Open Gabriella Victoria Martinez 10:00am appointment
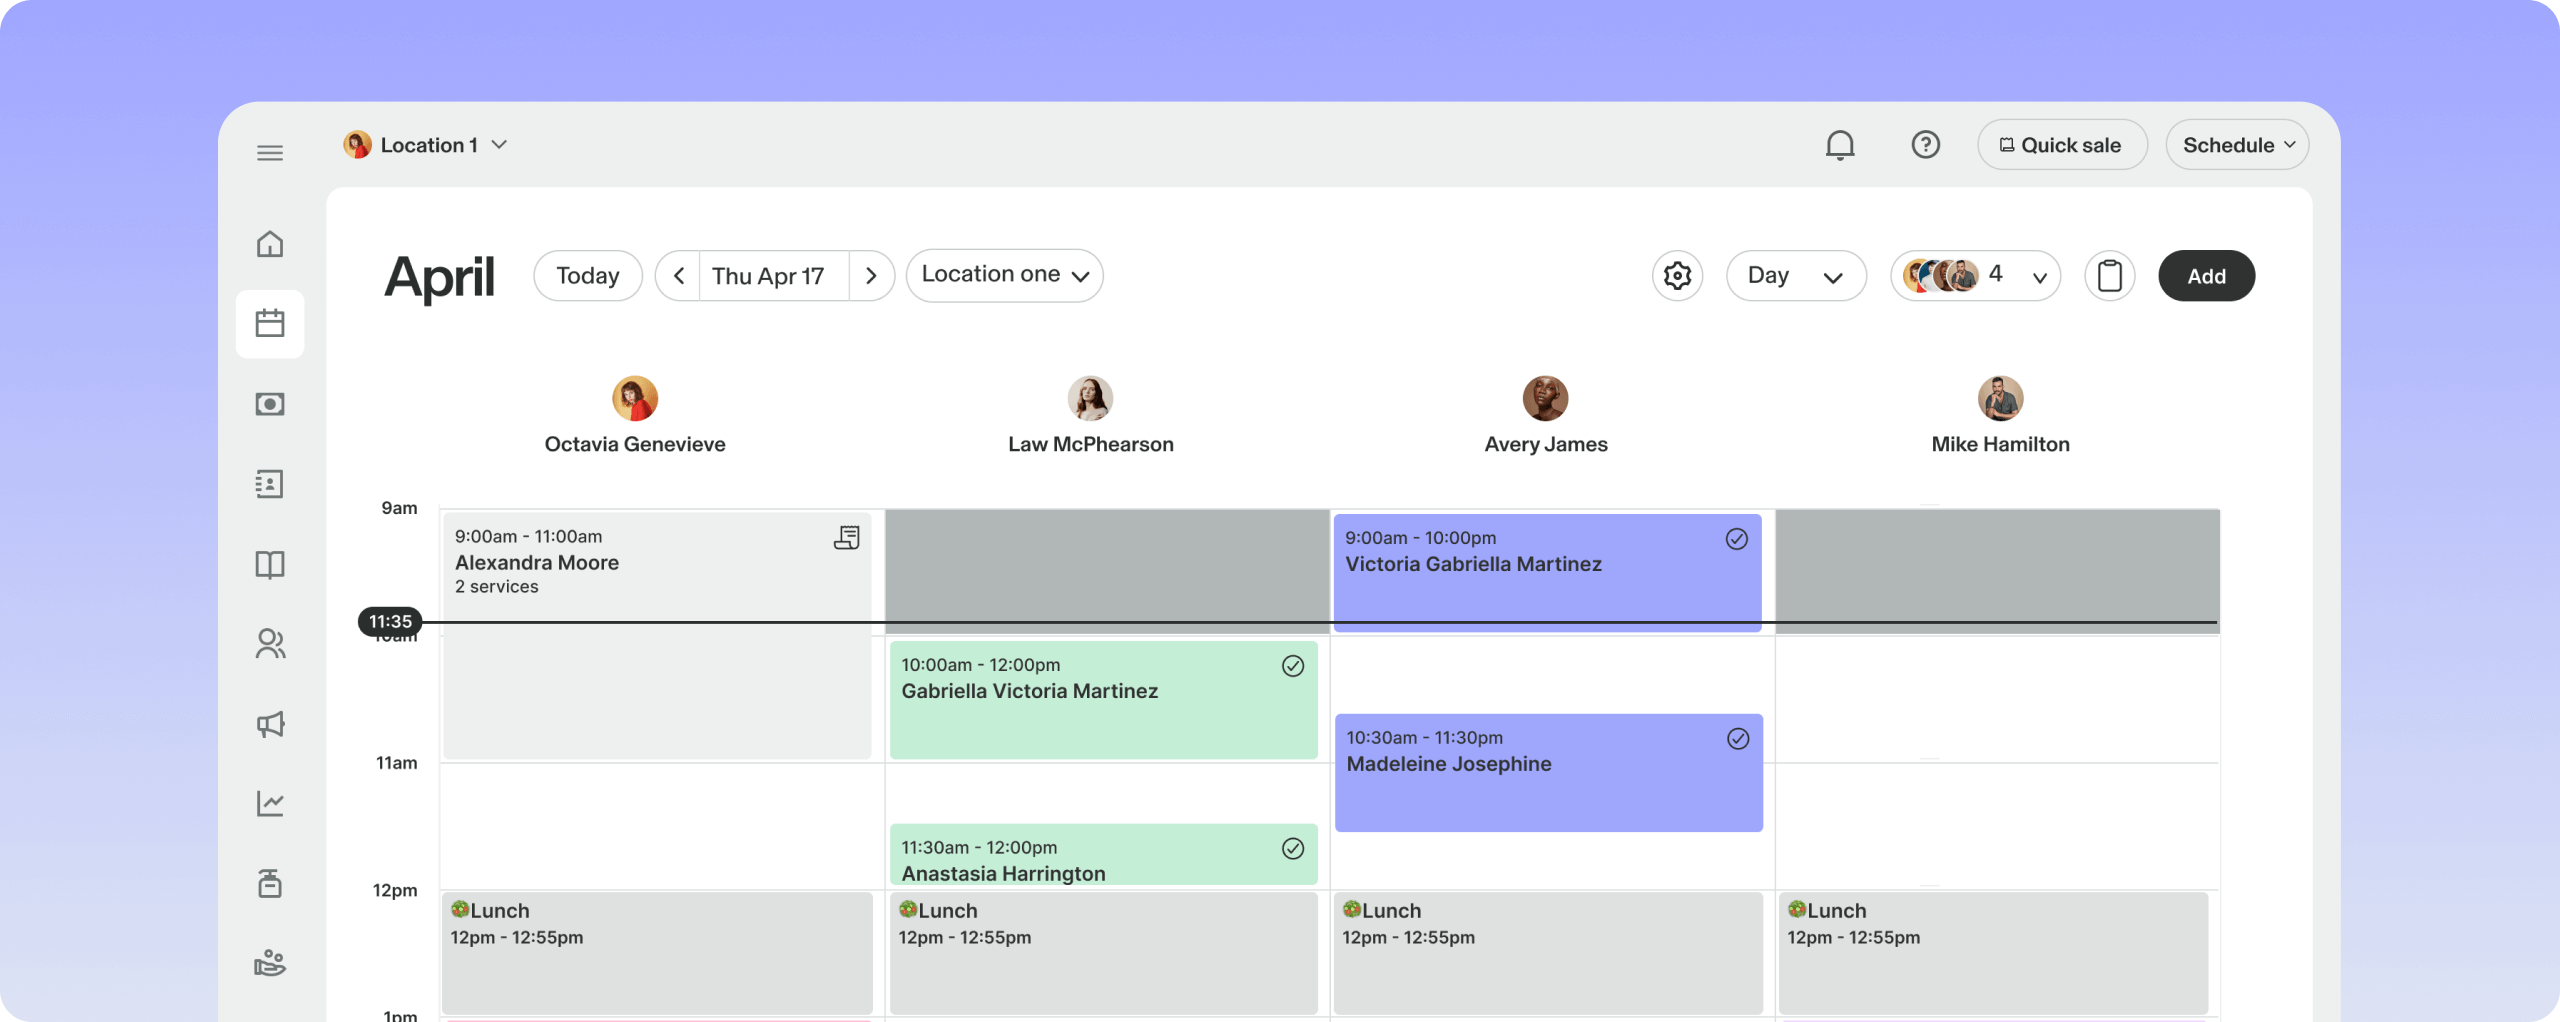 [1103, 699]
